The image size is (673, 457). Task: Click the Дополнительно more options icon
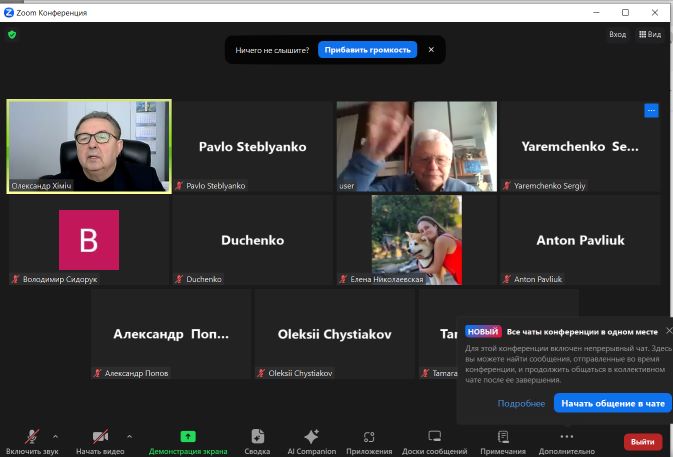(566, 437)
